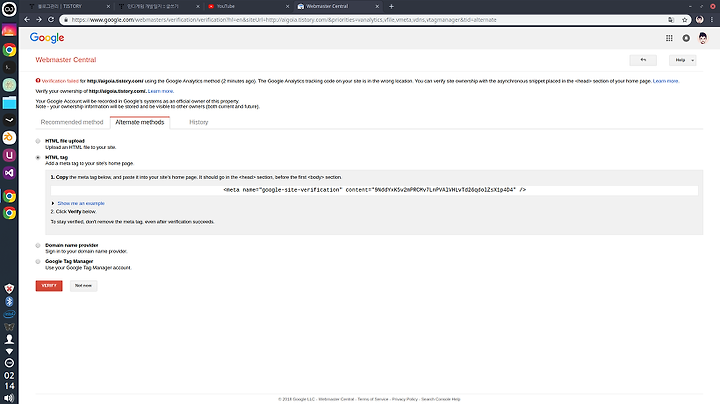Open the volume speaker tray icon
The image size is (720, 404).
[9, 398]
